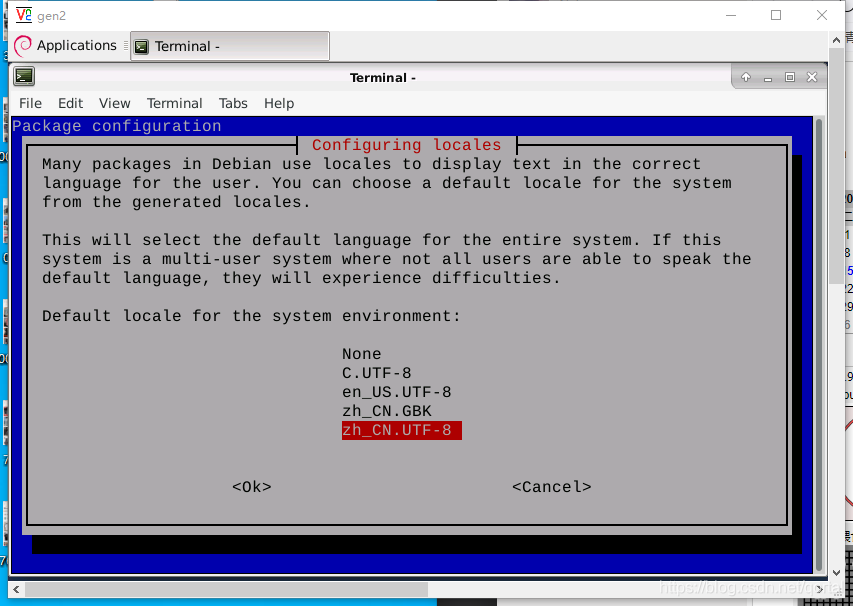Open the Help menu
This screenshot has width=853, height=606.
279,103
